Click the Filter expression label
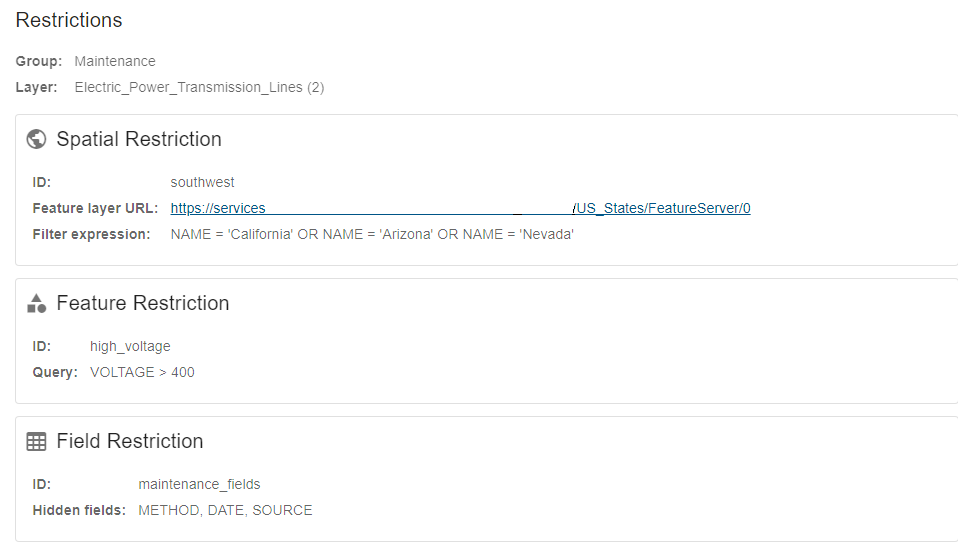958x558 pixels. (x=91, y=234)
